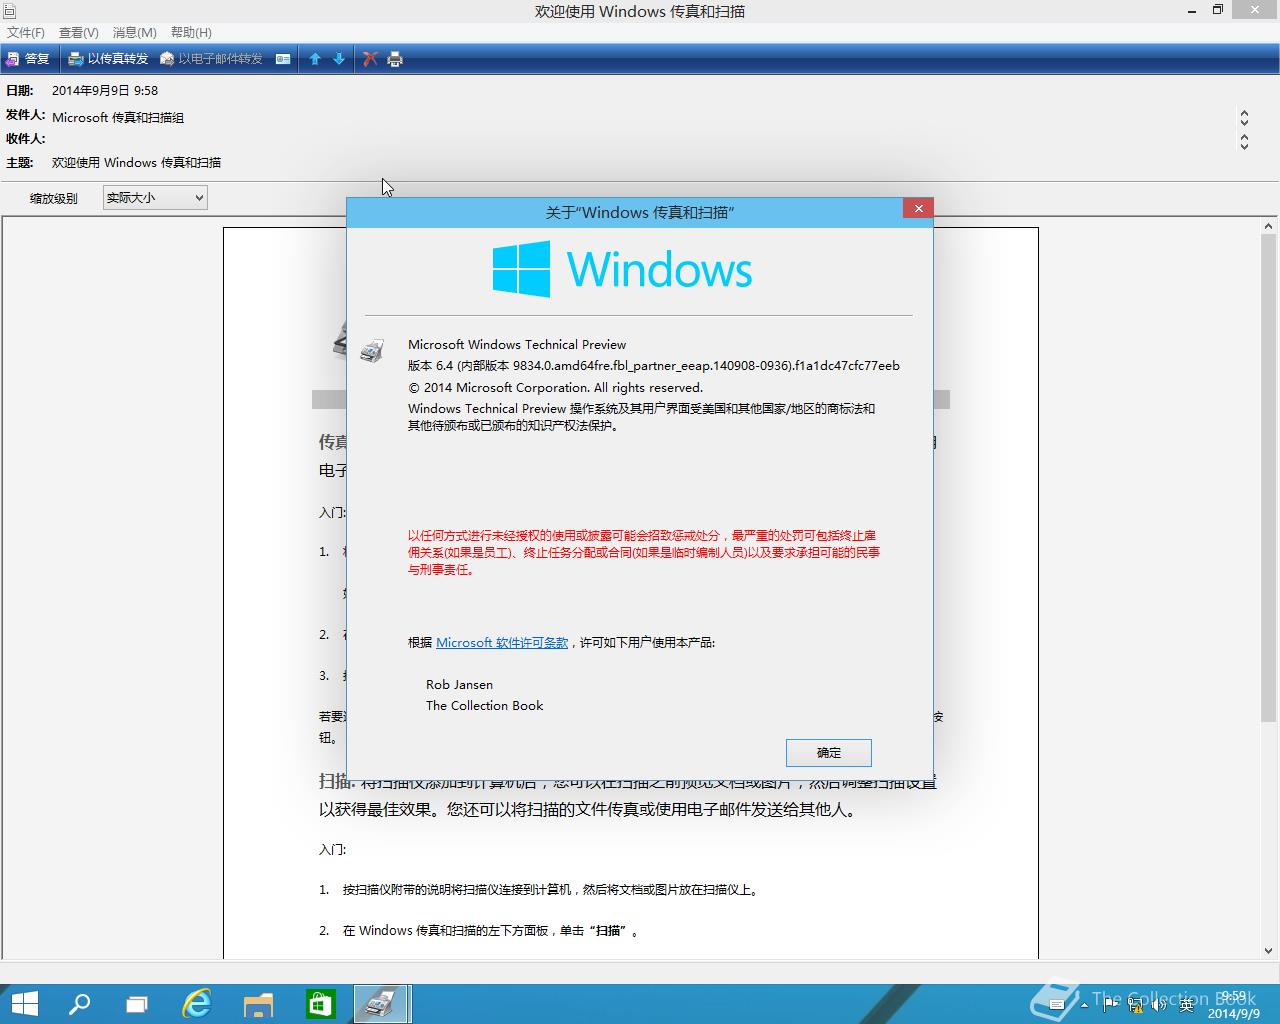
Task: Open the 查看(V) menu
Action: [x=79, y=32]
